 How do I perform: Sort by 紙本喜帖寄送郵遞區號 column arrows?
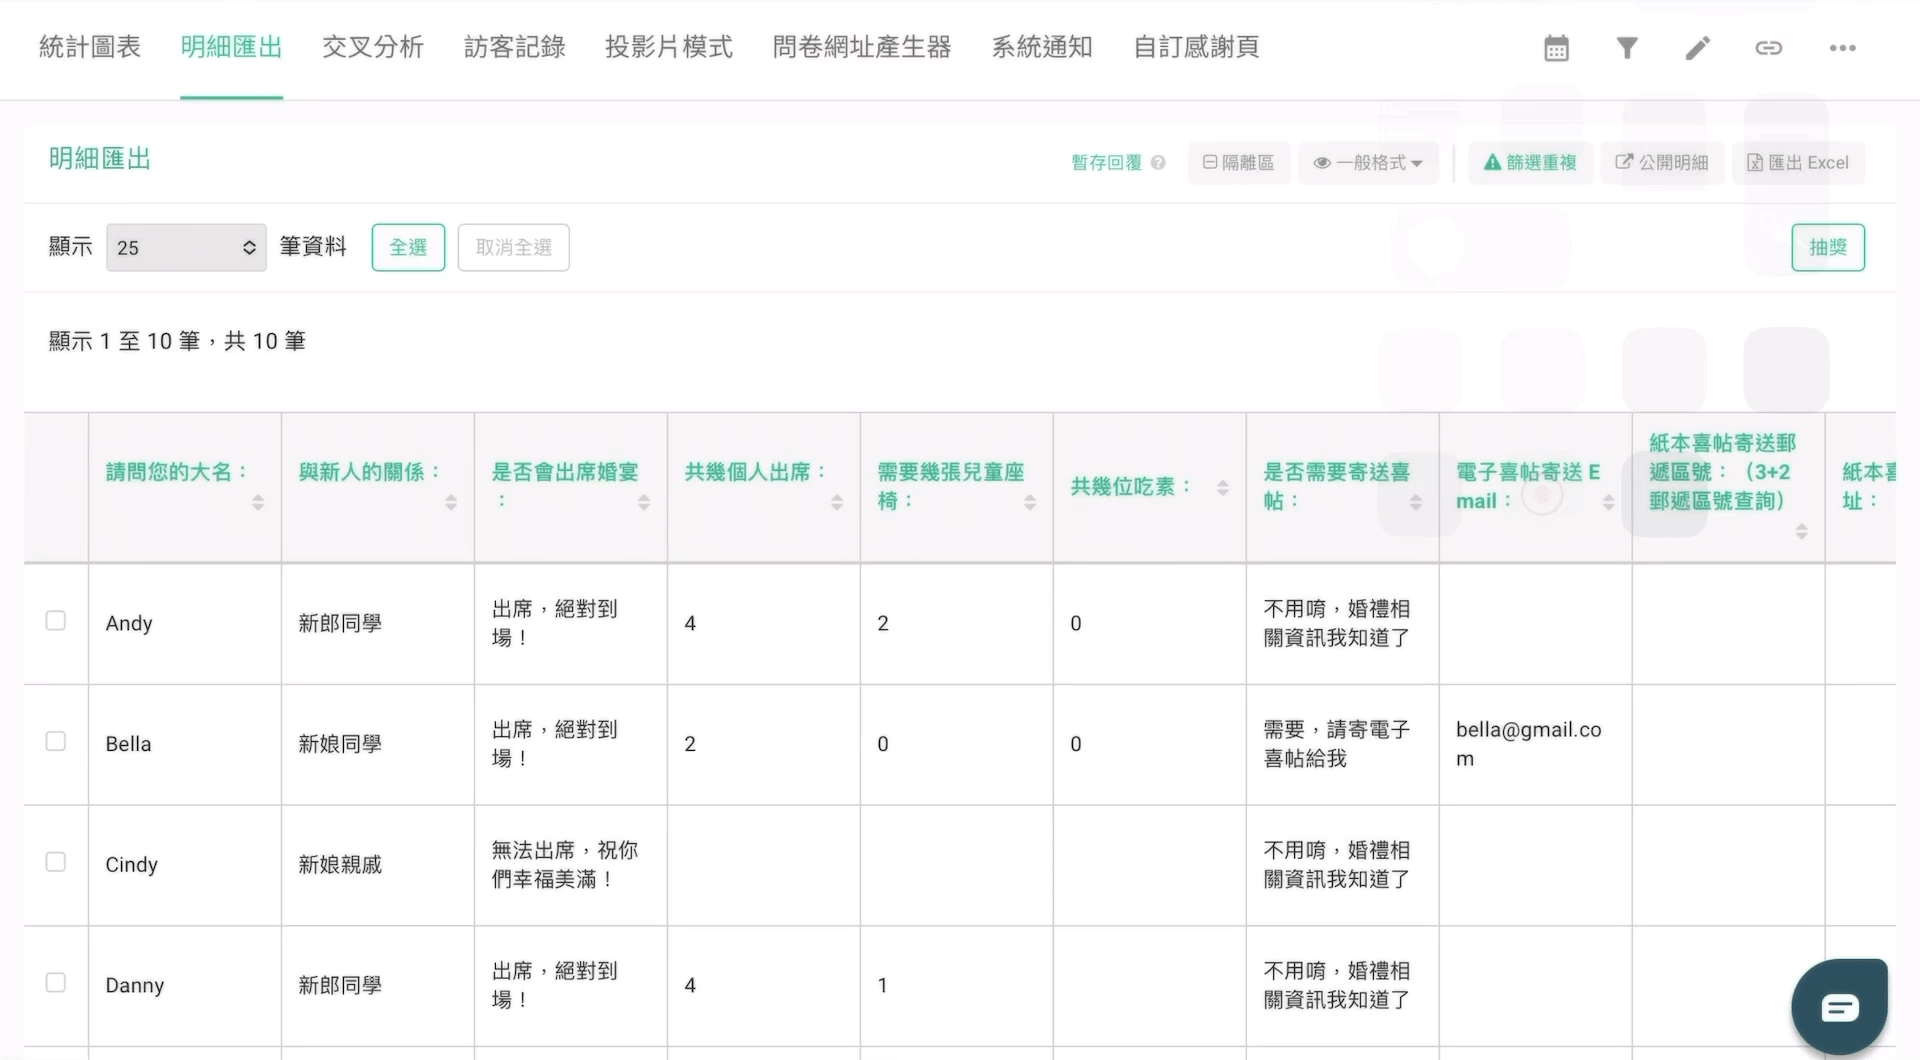(x=1802, y=531)
